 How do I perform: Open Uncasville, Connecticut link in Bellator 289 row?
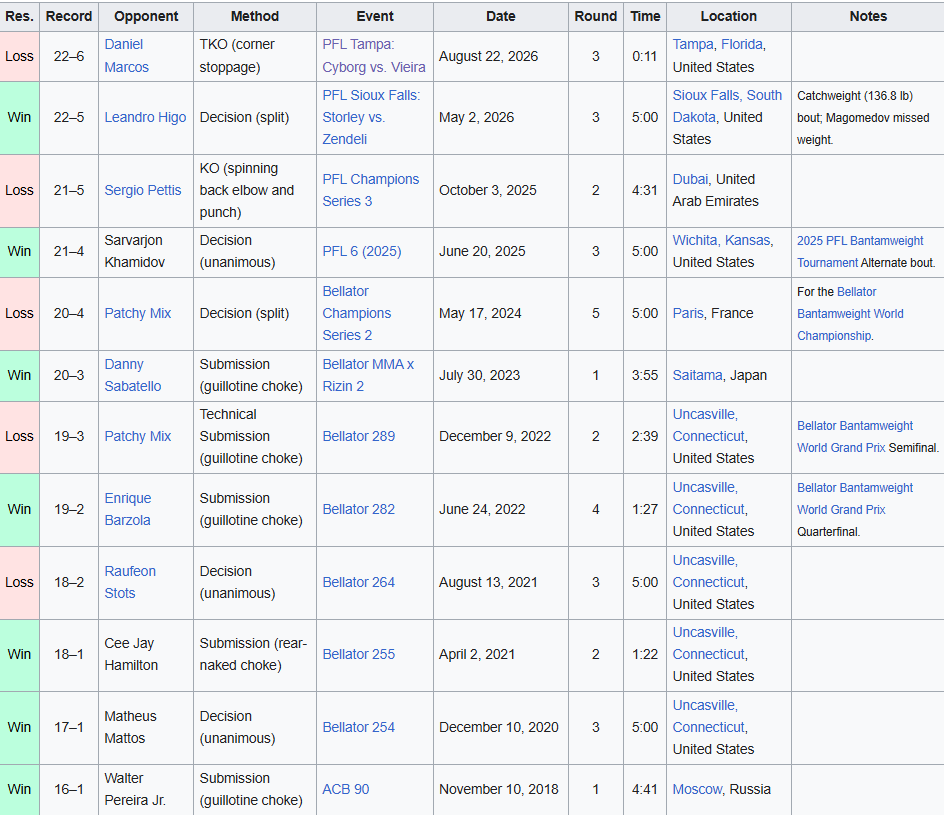(x=709, y=425)
